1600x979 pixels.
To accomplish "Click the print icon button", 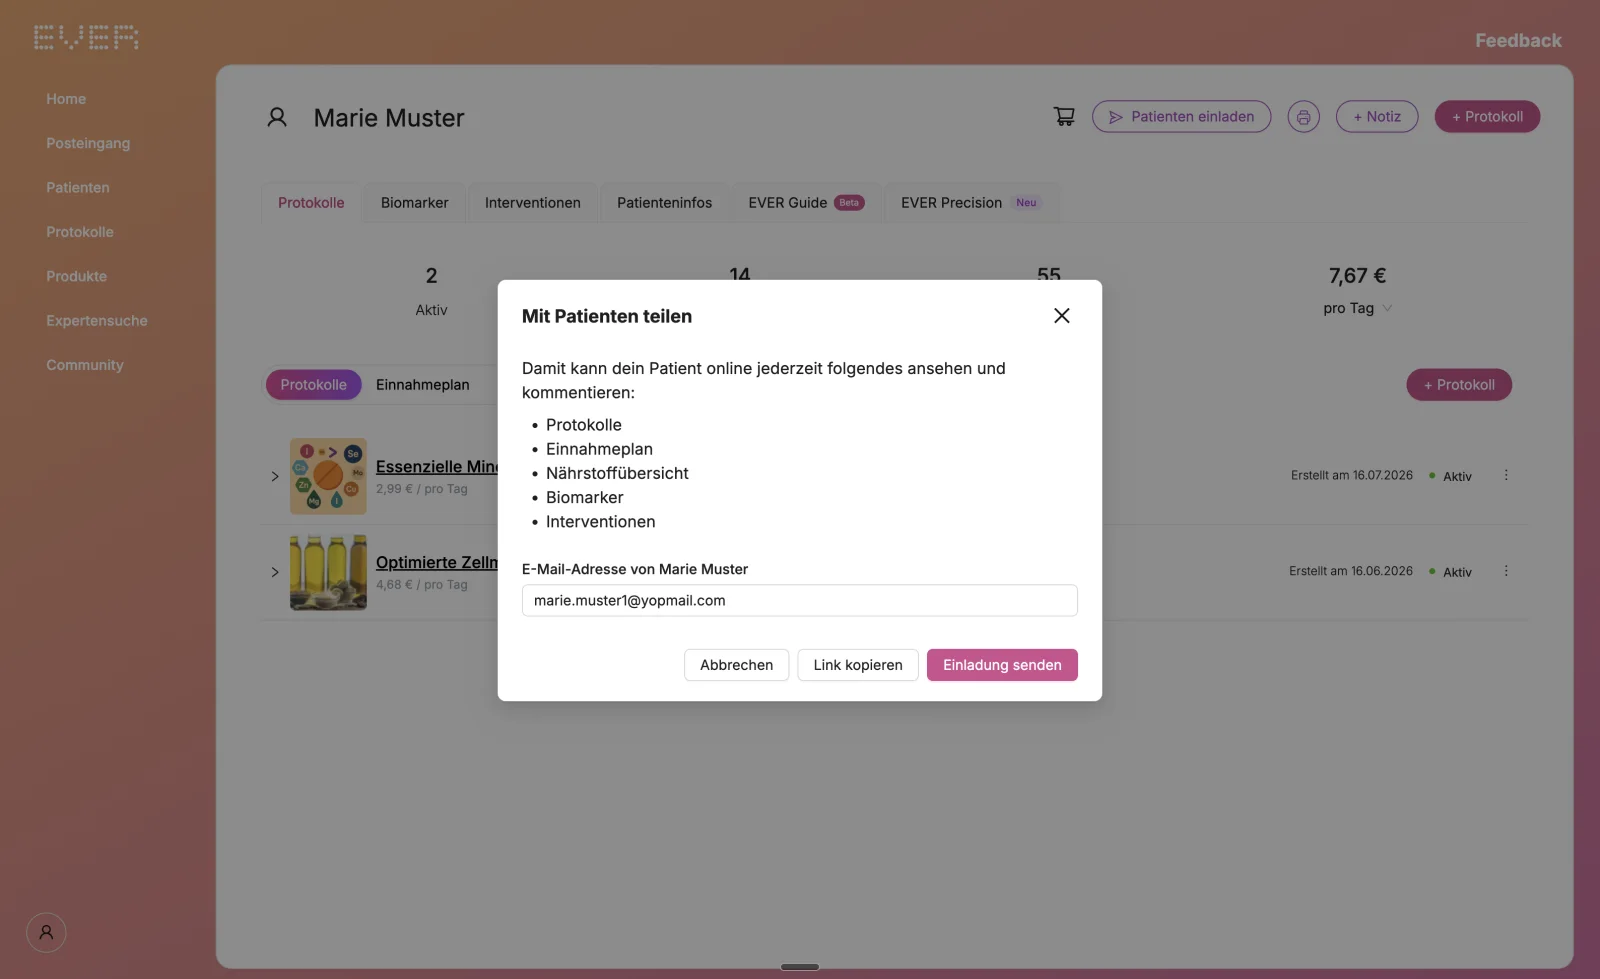I will [1303, 117].
